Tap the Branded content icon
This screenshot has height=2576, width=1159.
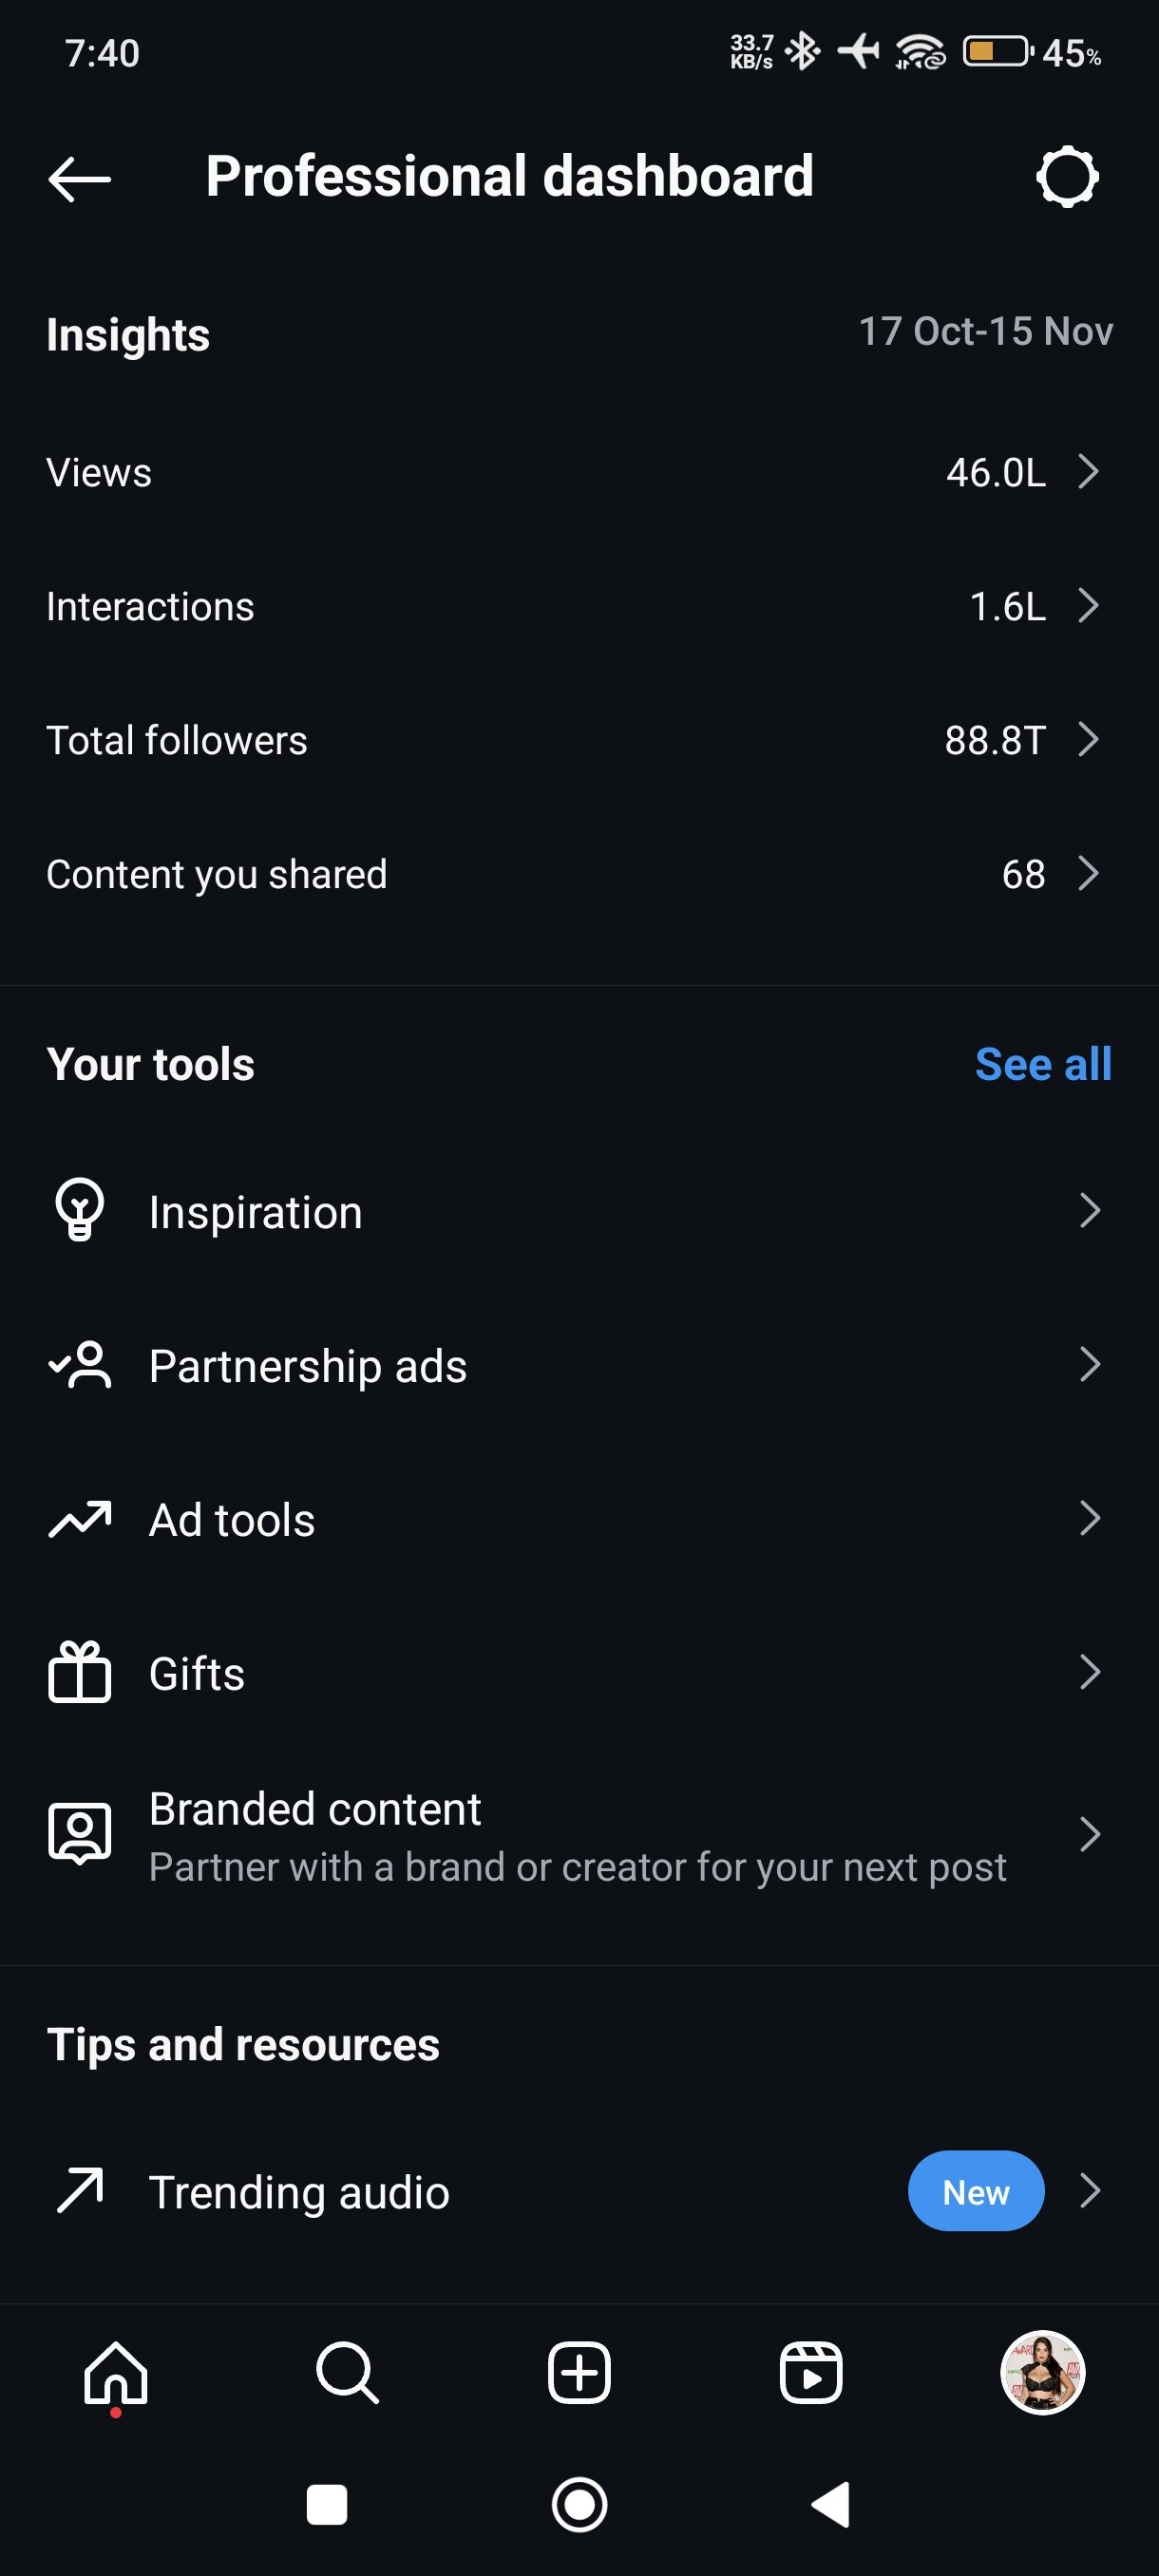[80, 1833]
